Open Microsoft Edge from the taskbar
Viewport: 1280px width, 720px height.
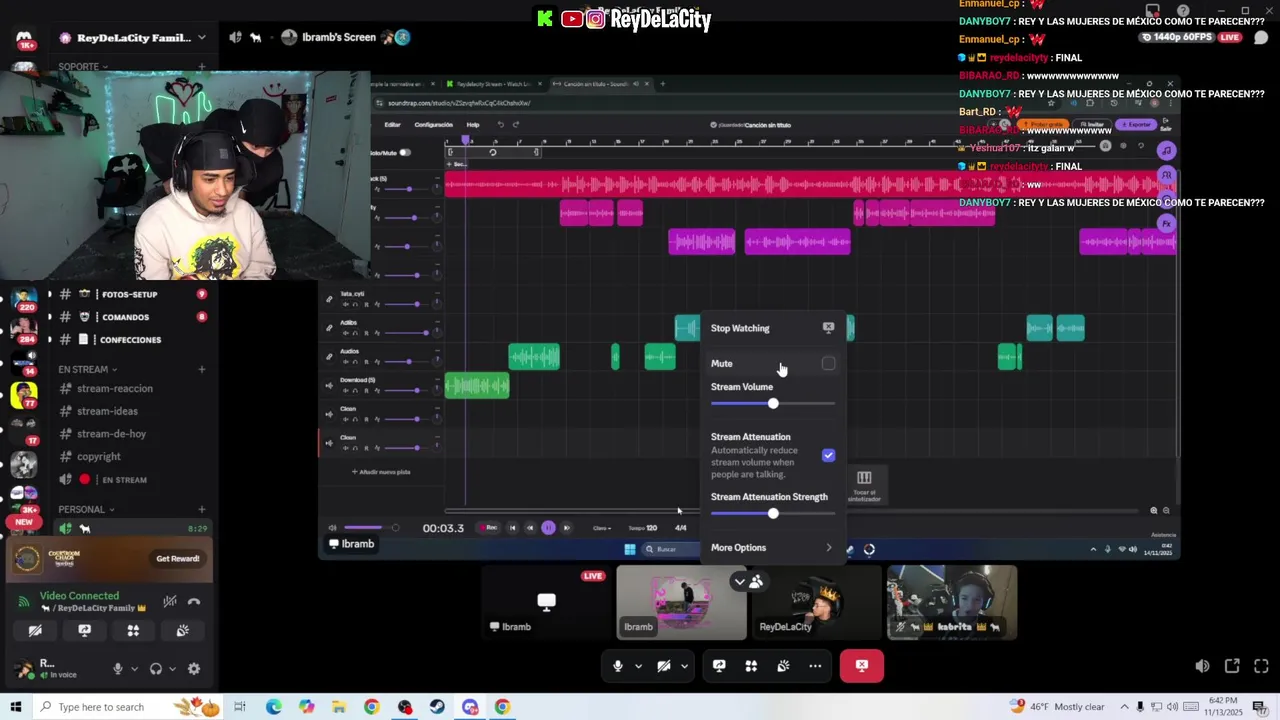(x=274, y=707)
